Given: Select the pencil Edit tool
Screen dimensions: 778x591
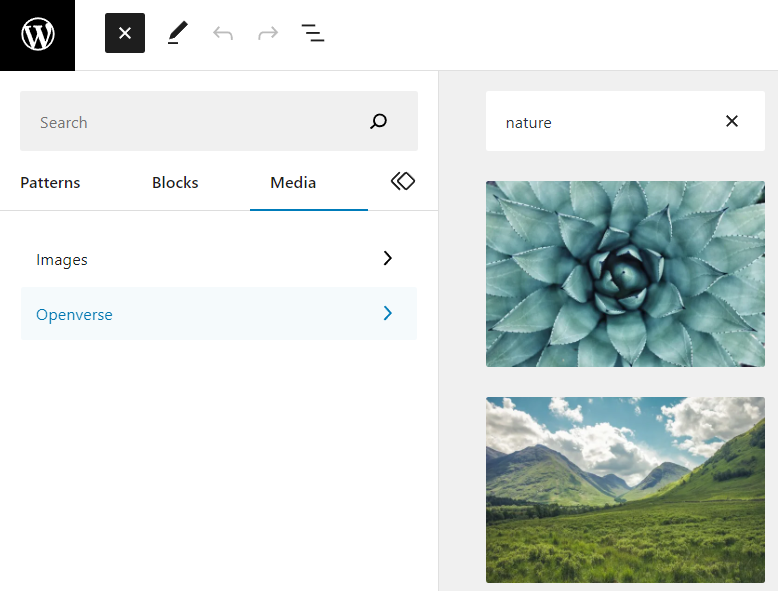Looking at the screenshot, I should (x=177, y=33).
